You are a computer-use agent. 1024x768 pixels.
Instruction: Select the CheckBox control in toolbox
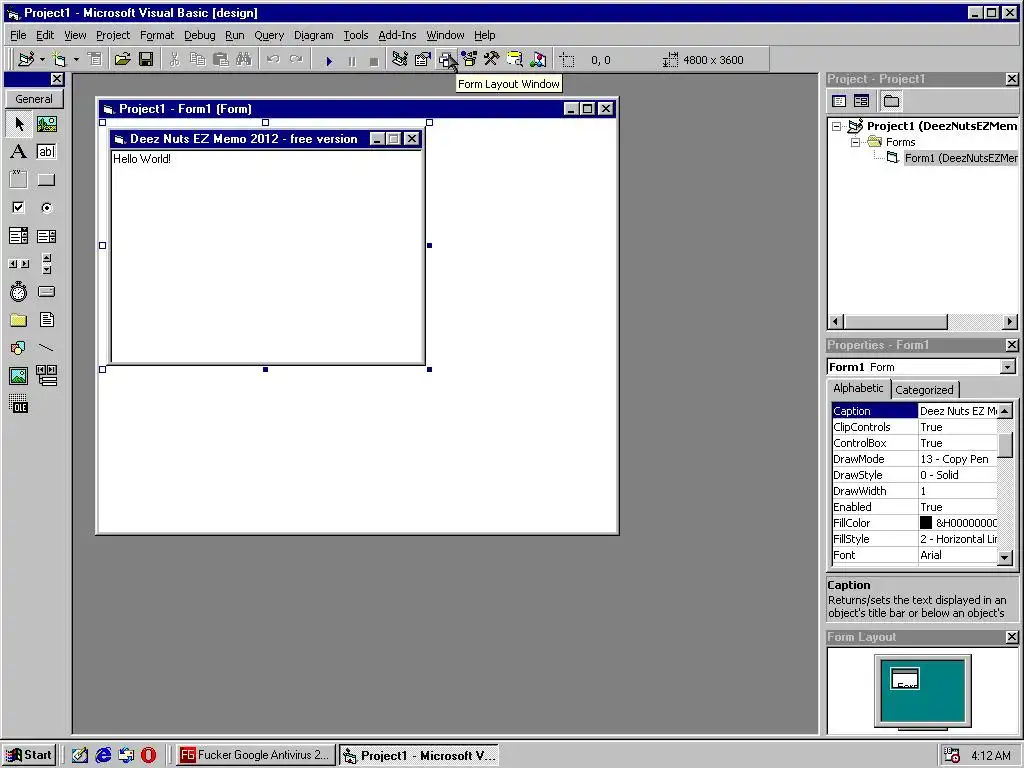[18, 208]
